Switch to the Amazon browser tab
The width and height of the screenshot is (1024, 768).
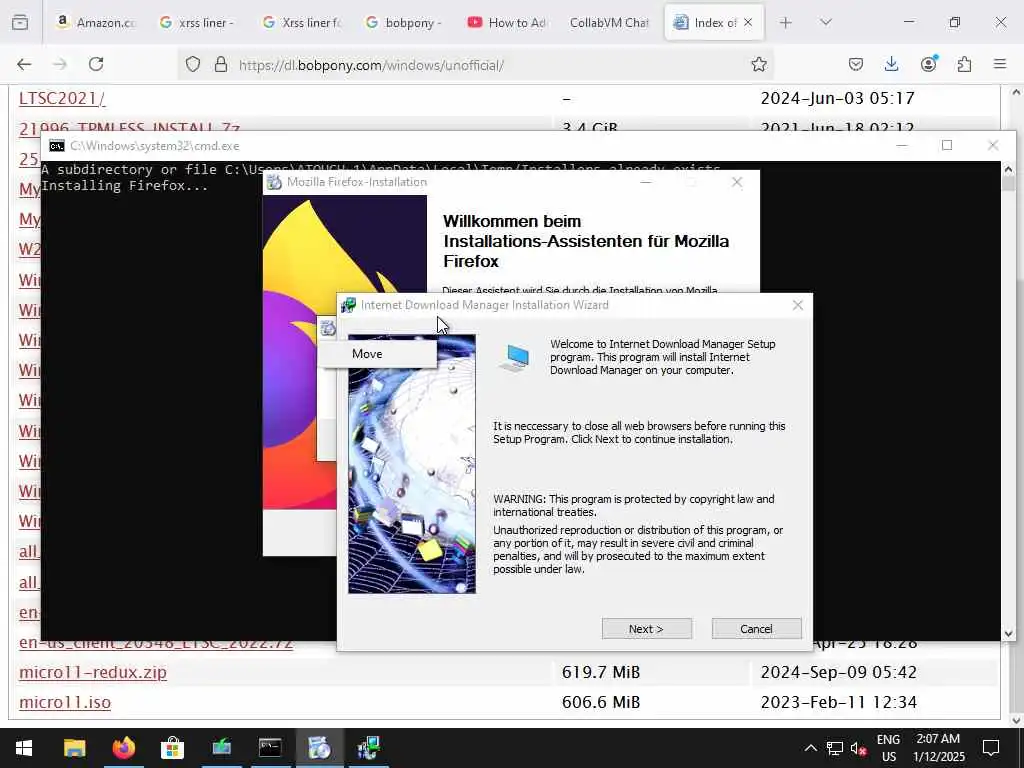[96, 22]
